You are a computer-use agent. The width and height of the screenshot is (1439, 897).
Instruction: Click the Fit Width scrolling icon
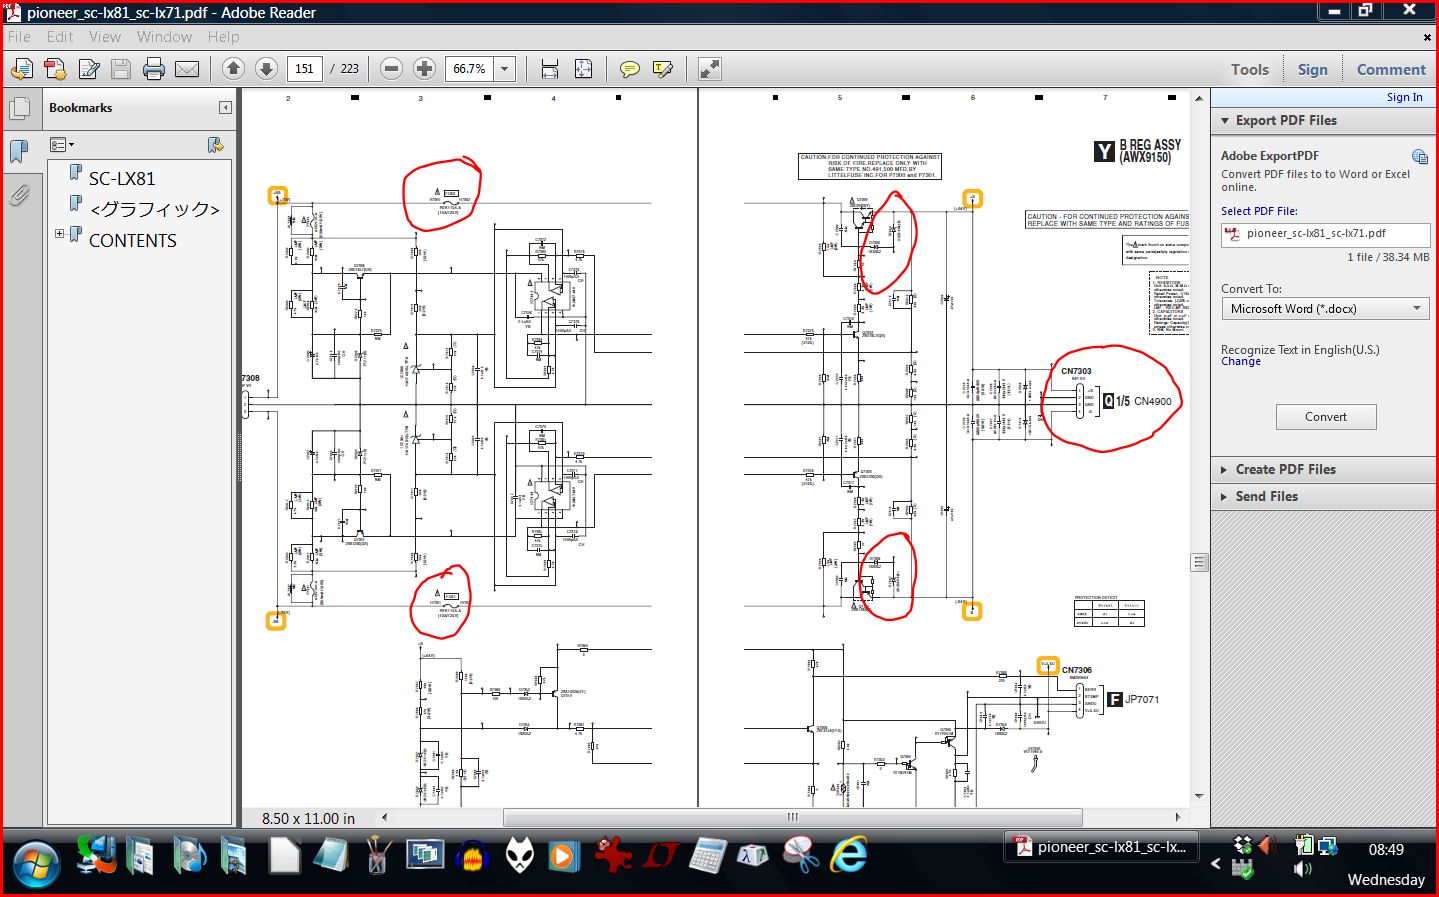[x=549, y=69]
